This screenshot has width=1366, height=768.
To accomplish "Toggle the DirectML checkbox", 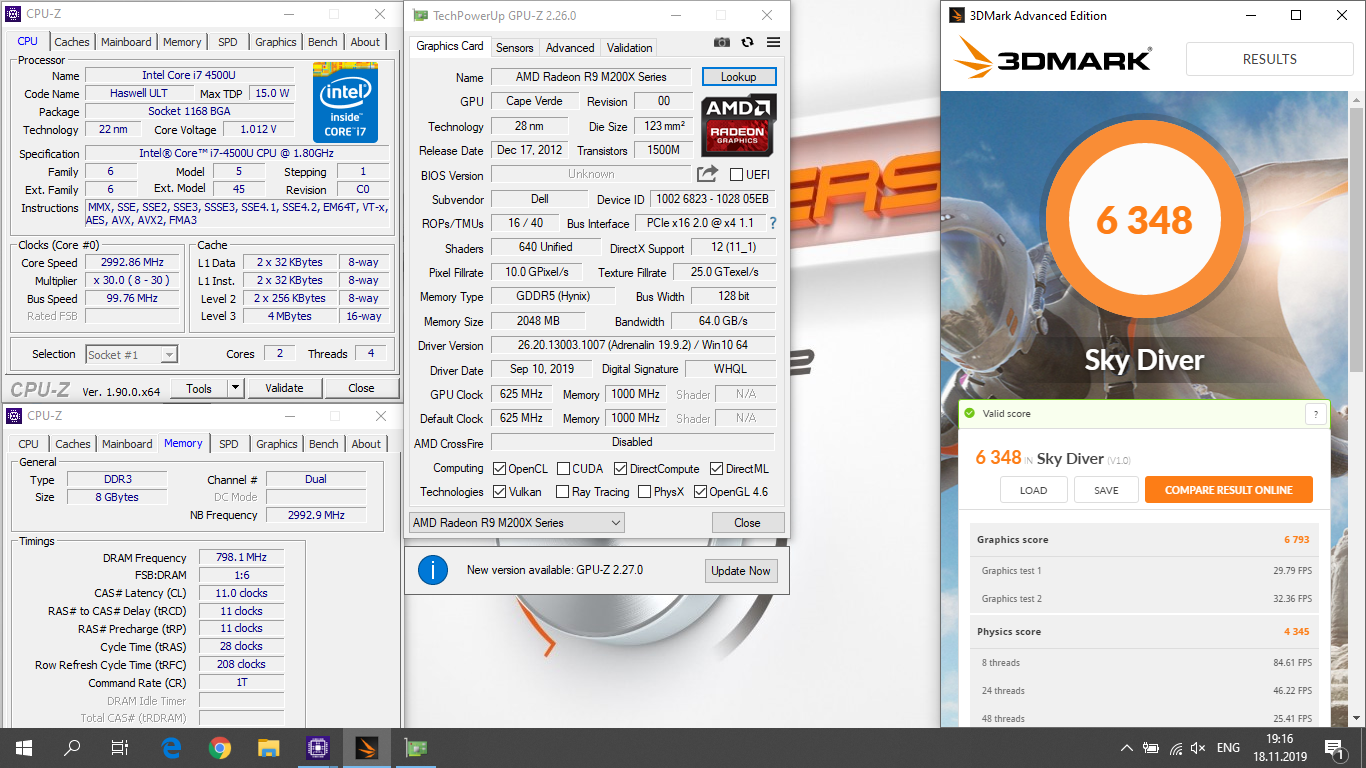I will coord(717,468).
